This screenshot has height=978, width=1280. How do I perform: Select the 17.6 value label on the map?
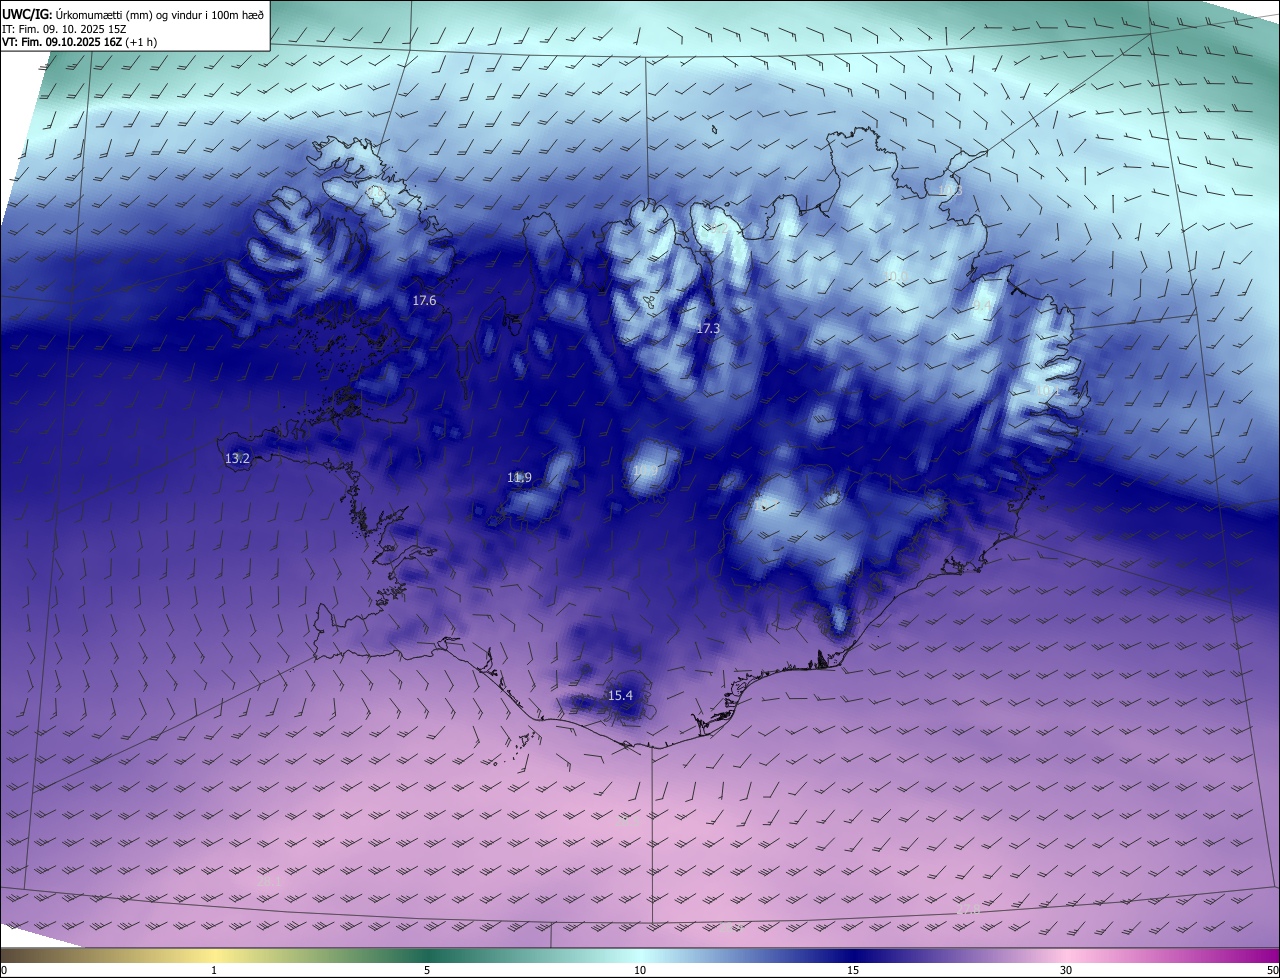pos(424,300)
